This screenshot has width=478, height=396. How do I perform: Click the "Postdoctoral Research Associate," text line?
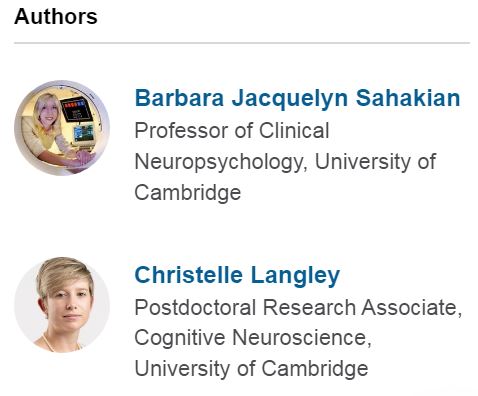click(298, 307)
